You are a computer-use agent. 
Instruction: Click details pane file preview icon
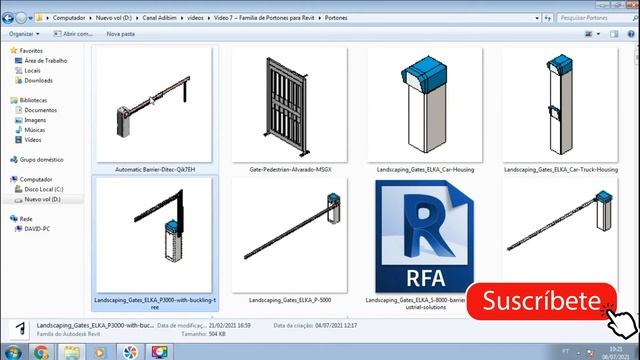click(20, 329)
